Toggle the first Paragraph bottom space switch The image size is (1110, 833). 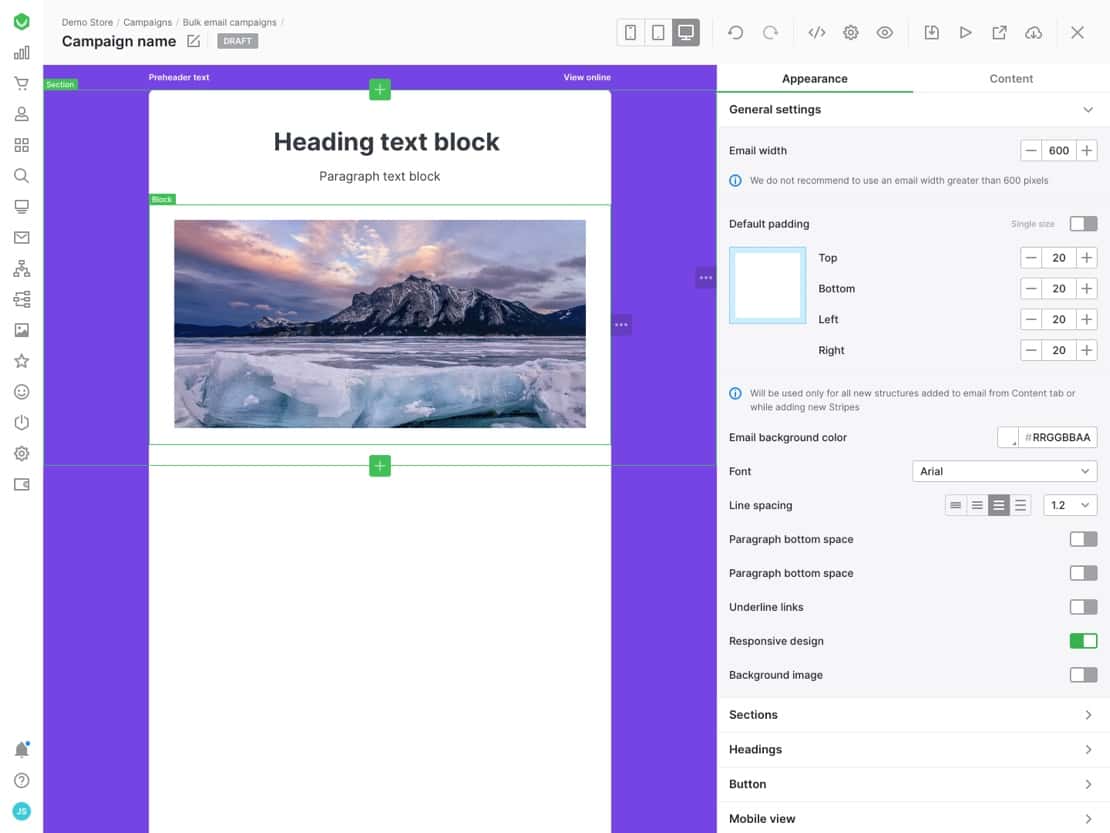tap(1083, 539)
